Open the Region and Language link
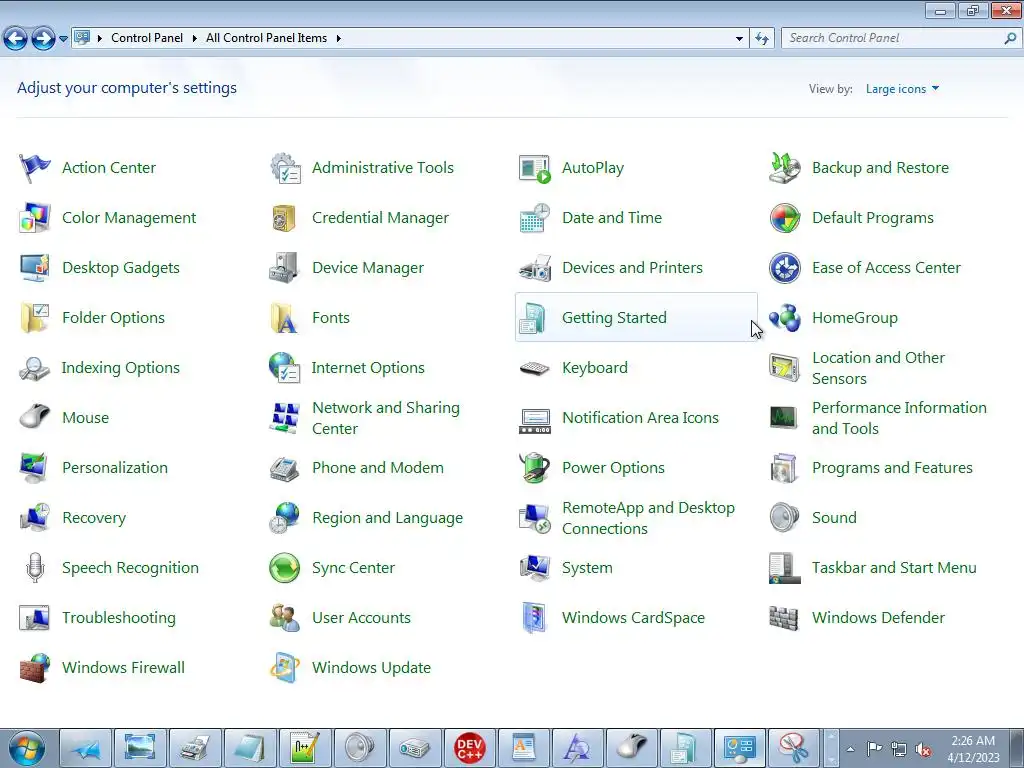 (387, 518)
